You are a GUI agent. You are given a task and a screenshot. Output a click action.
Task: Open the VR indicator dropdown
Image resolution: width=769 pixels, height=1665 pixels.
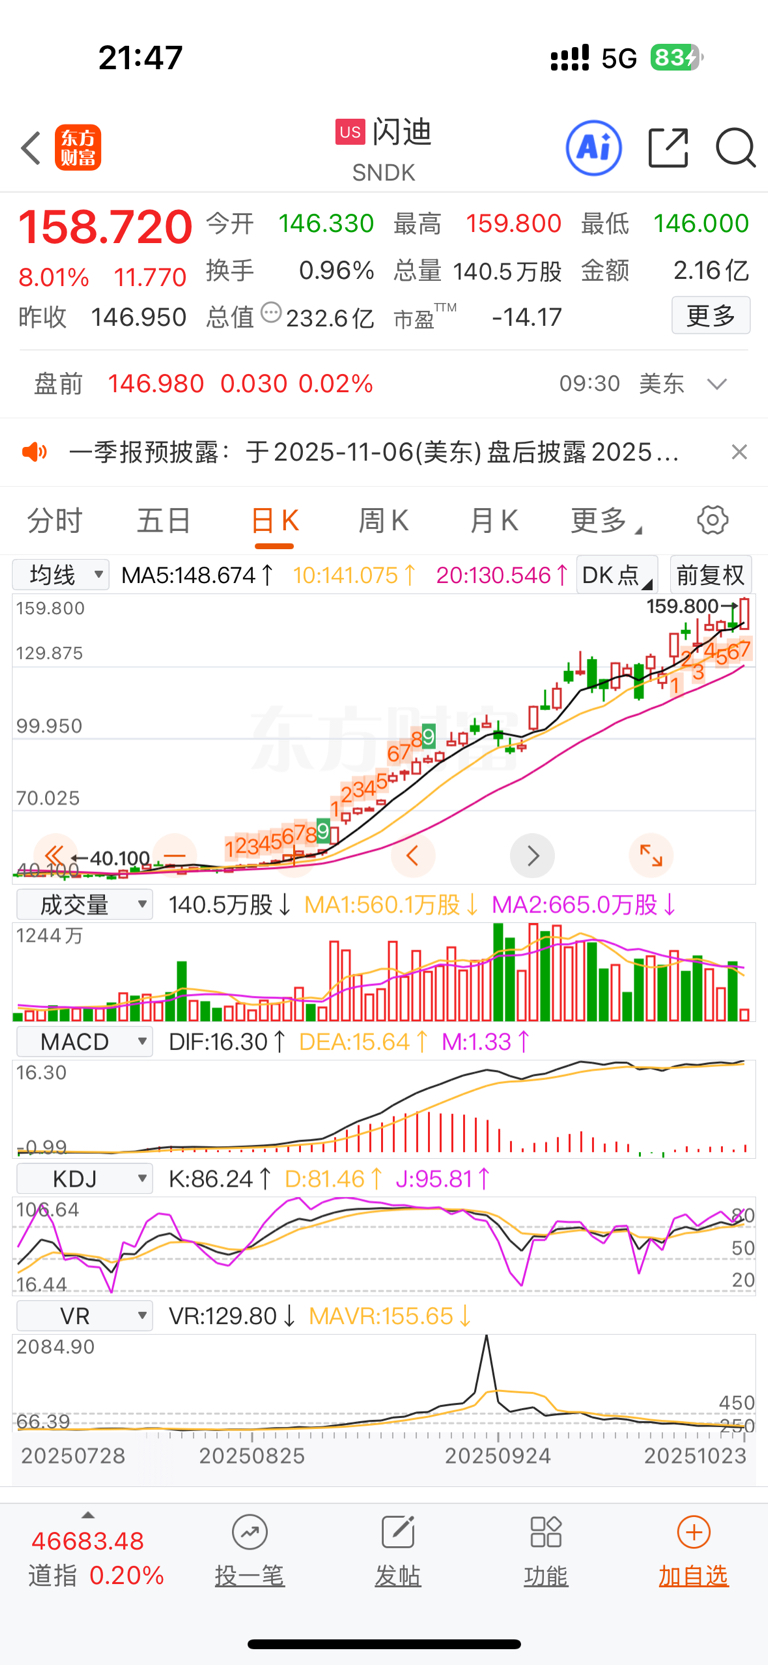pos(84,1316)
